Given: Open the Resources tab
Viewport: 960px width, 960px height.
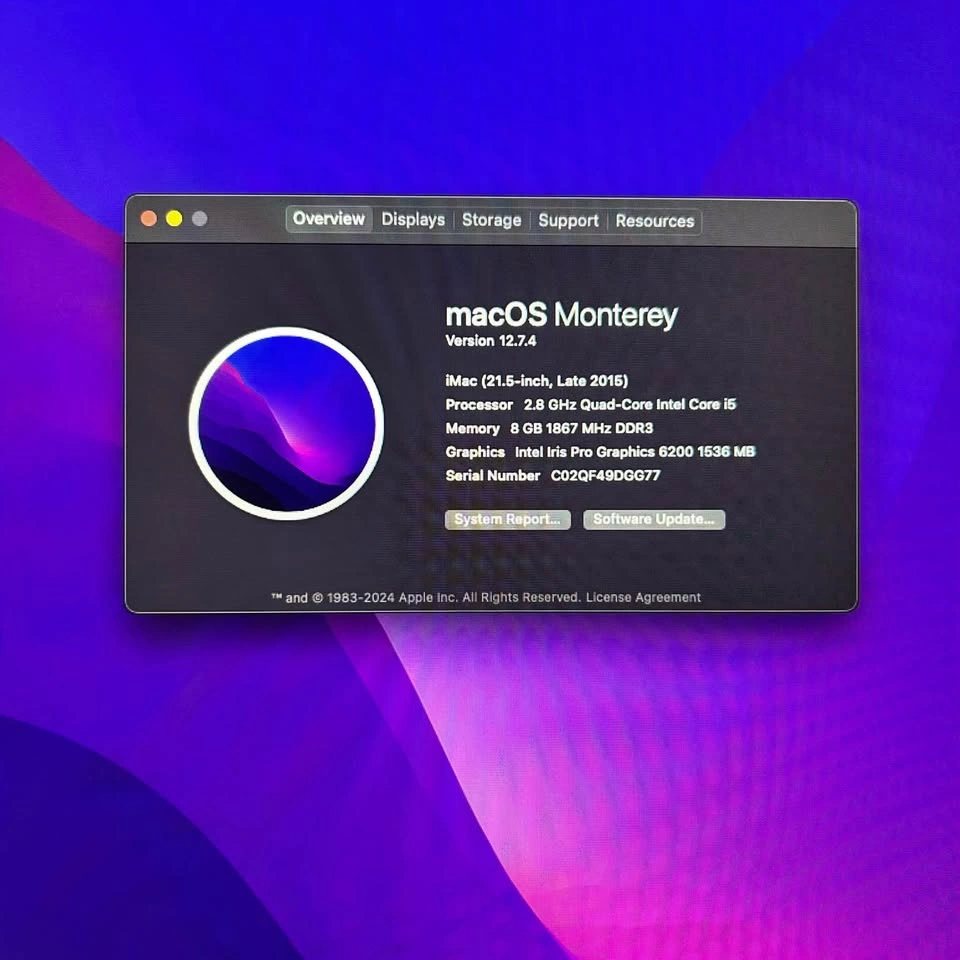Looking at the screenshot, I should pos(654,220).
